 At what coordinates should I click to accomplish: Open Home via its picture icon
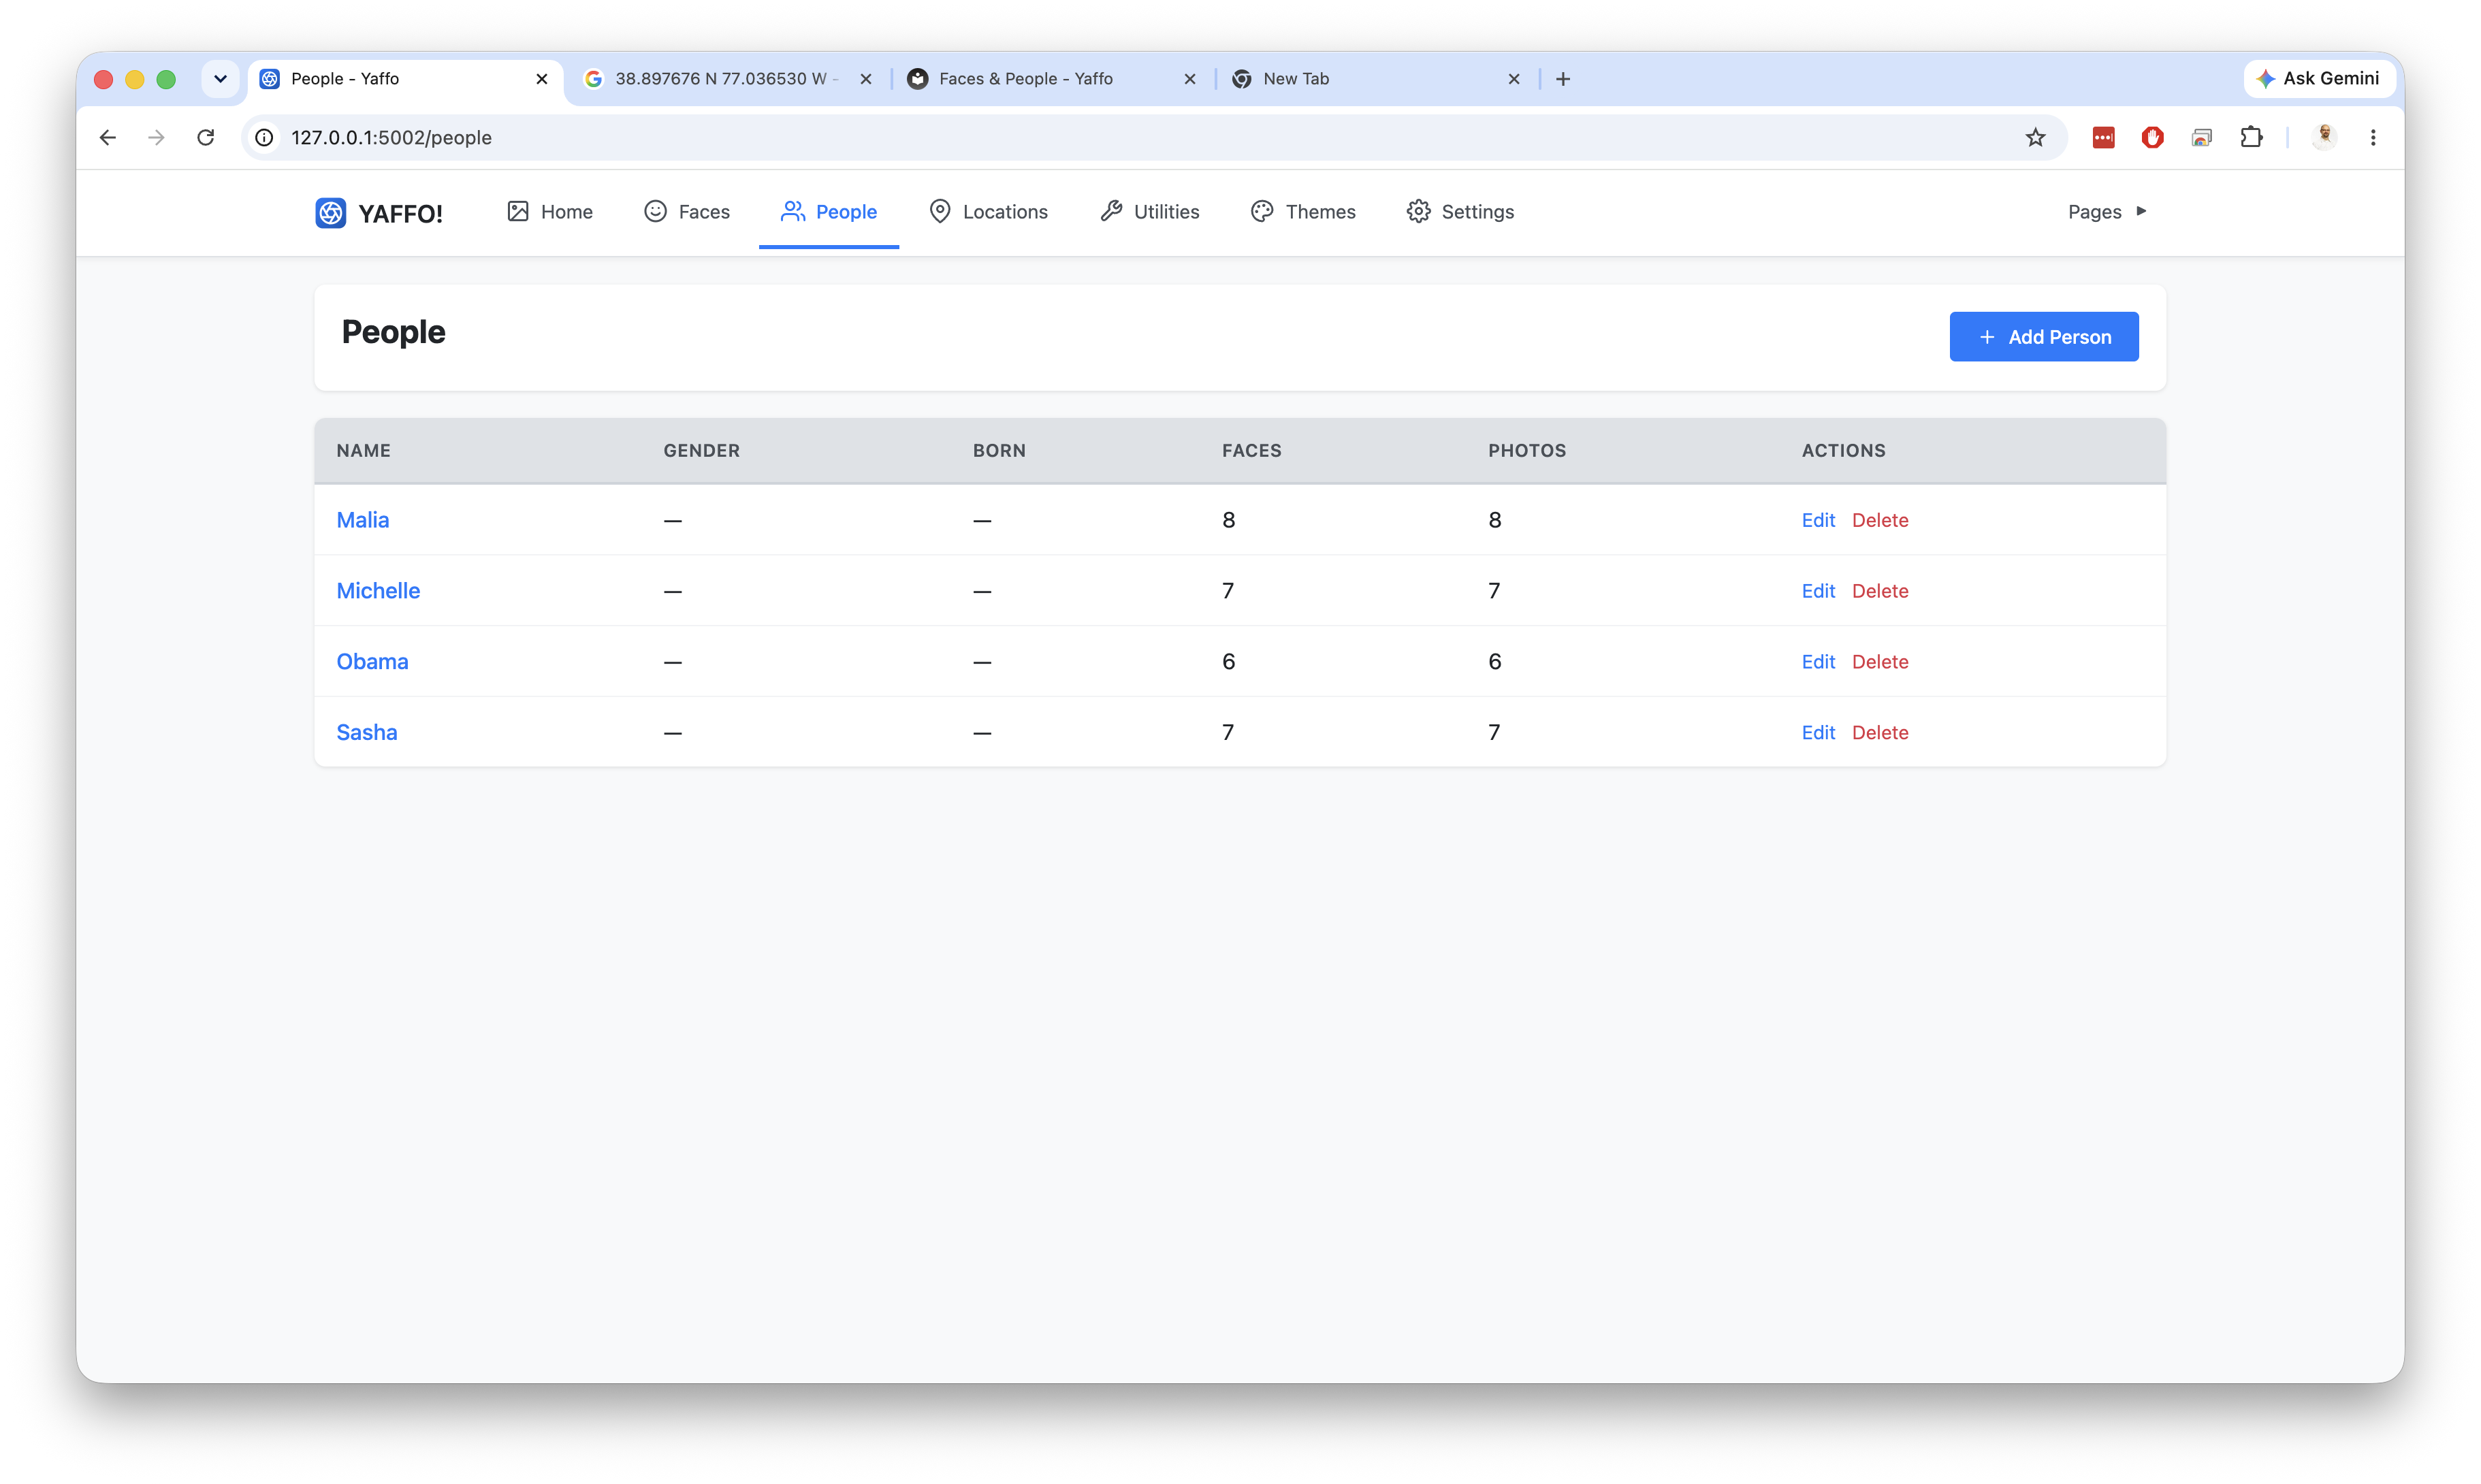click(x=517, y=211)
